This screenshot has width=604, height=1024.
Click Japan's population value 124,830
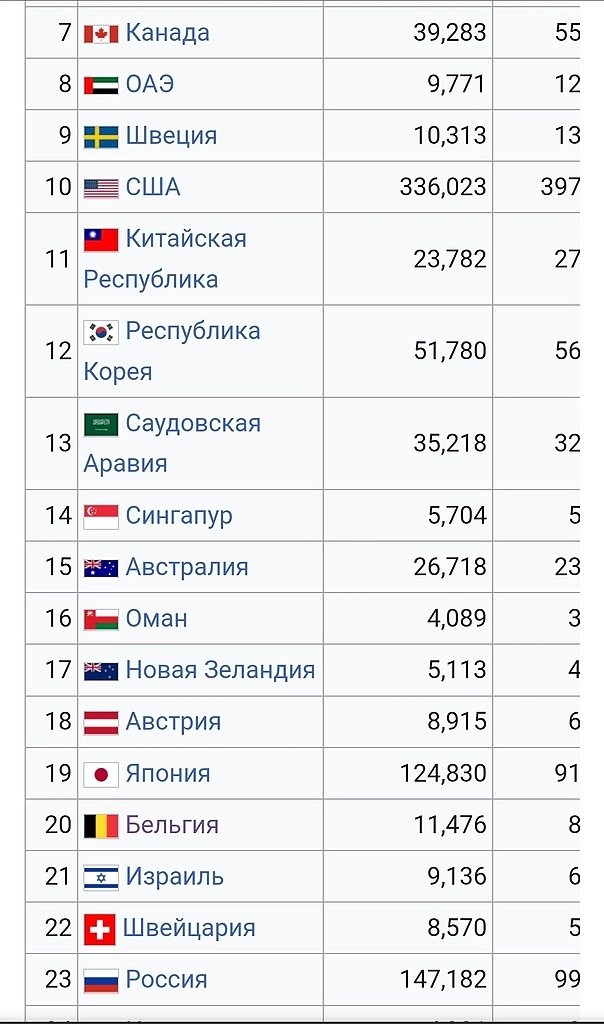(442, 774)
